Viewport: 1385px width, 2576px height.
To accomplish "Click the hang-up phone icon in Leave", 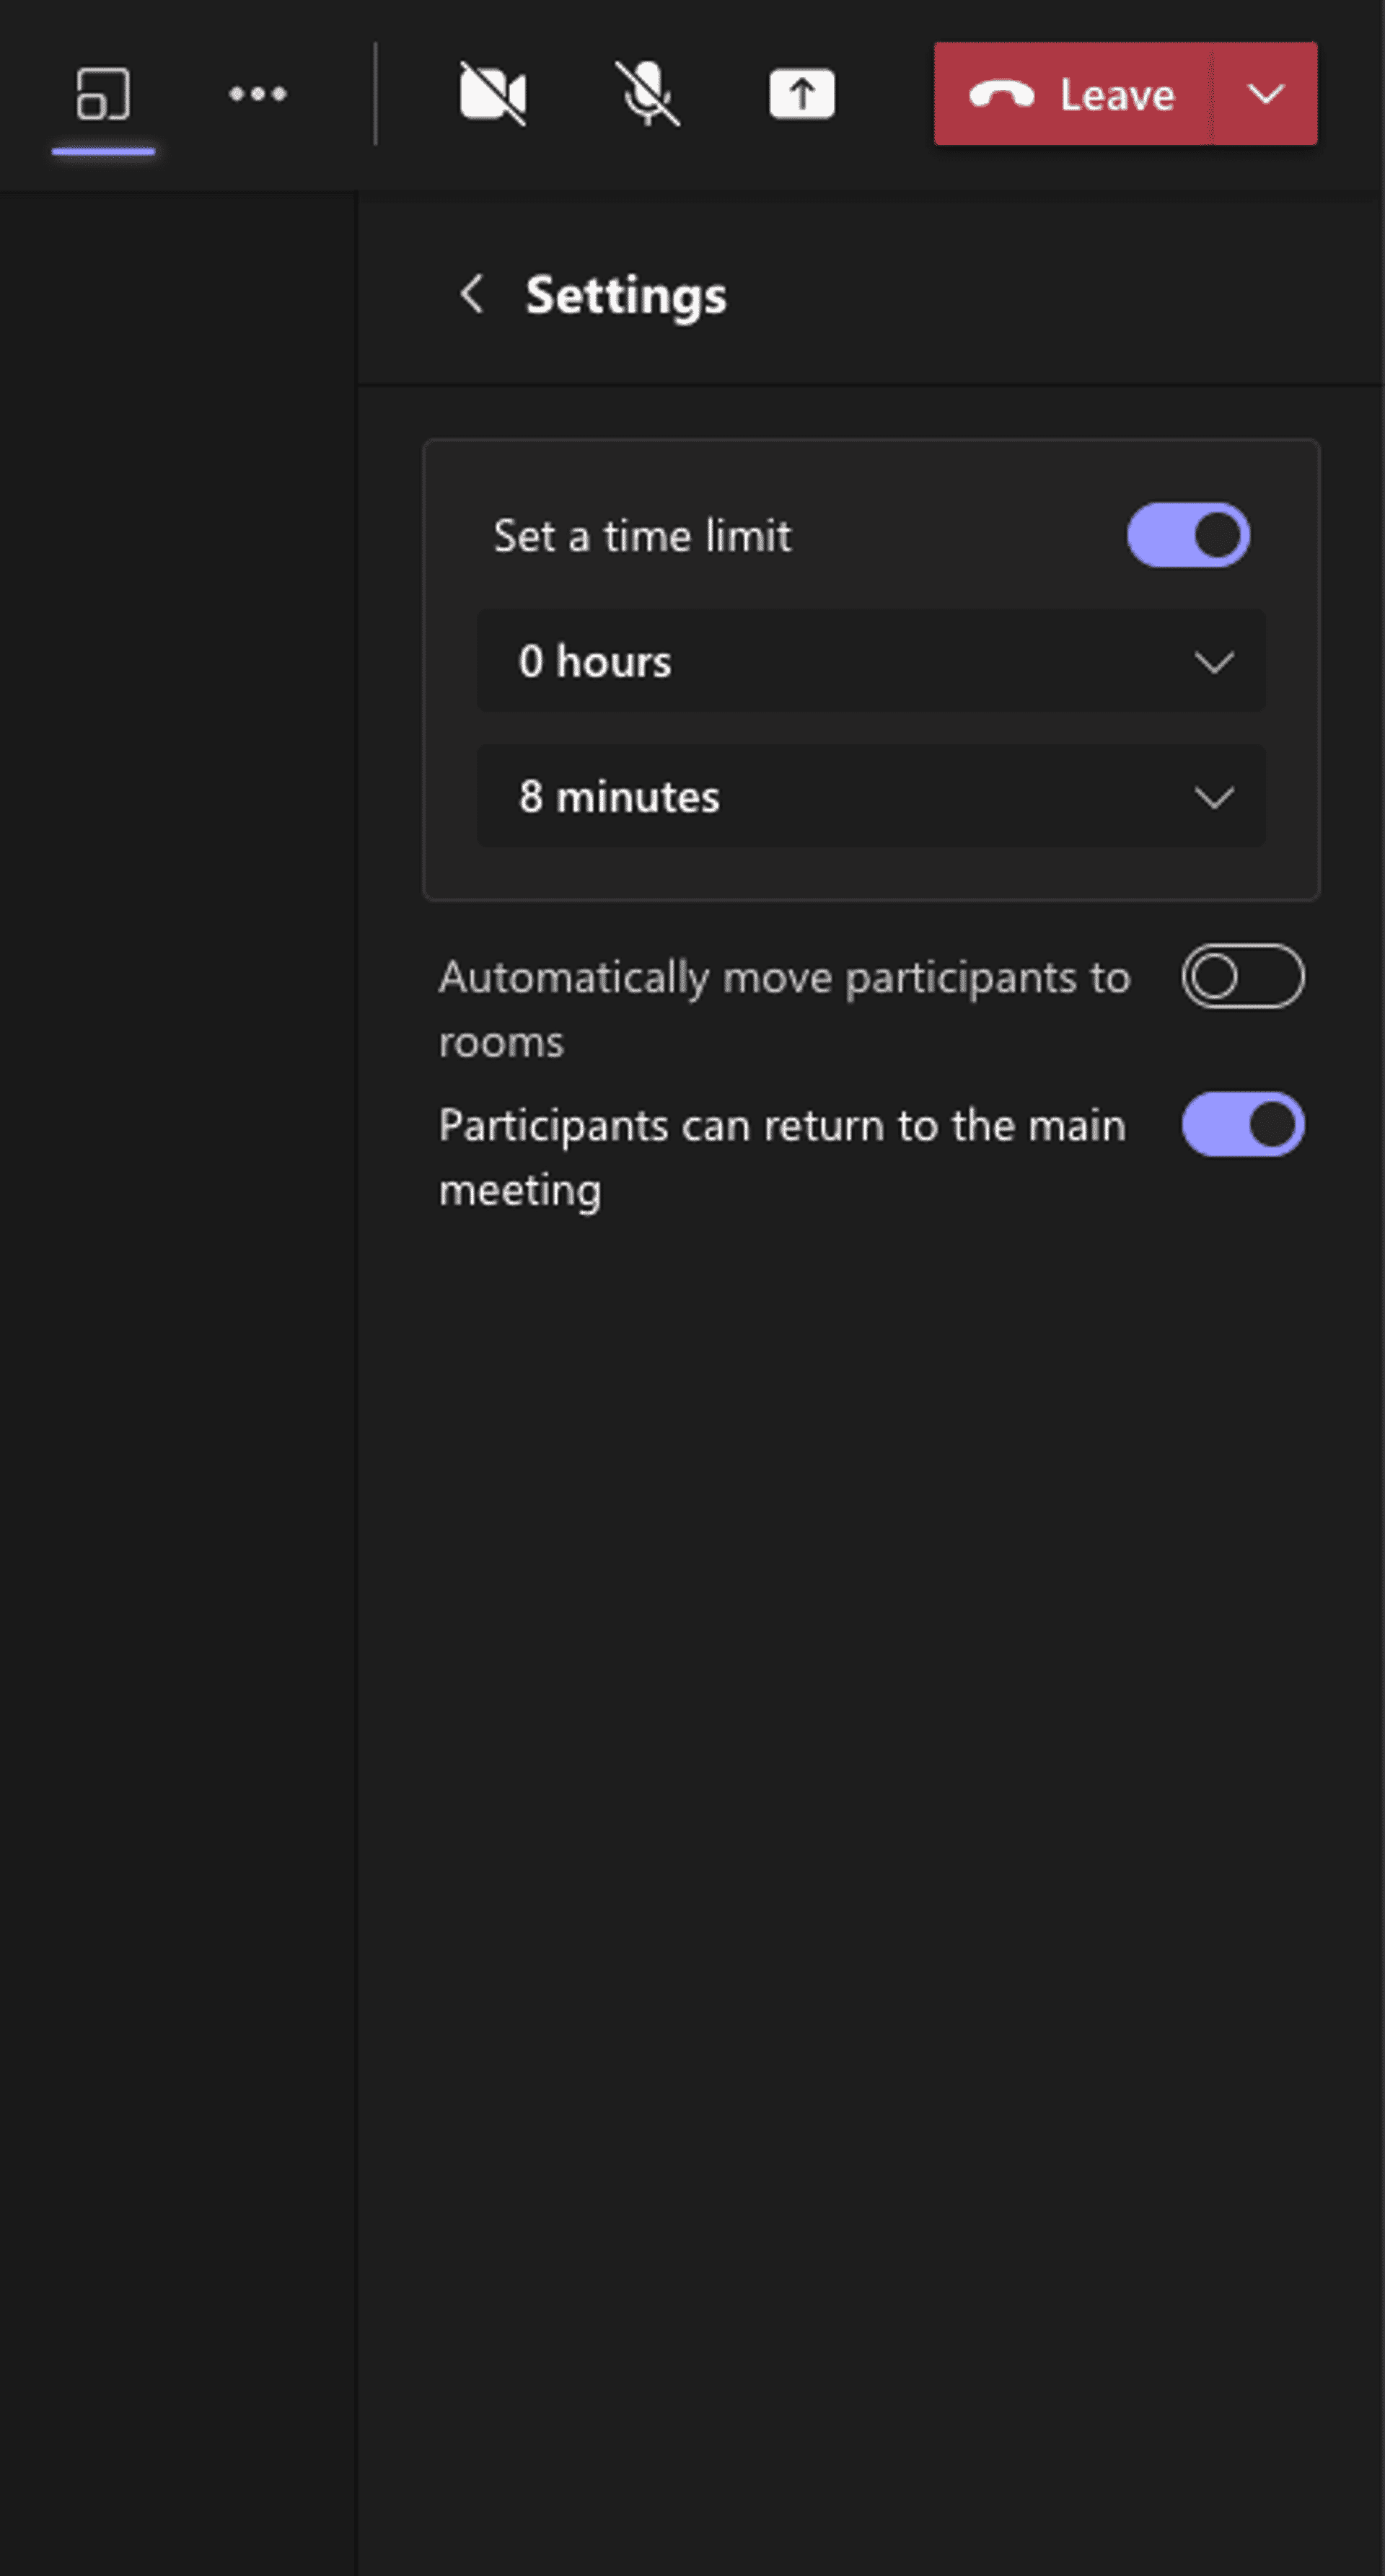I will click(x=1001, y=95).
